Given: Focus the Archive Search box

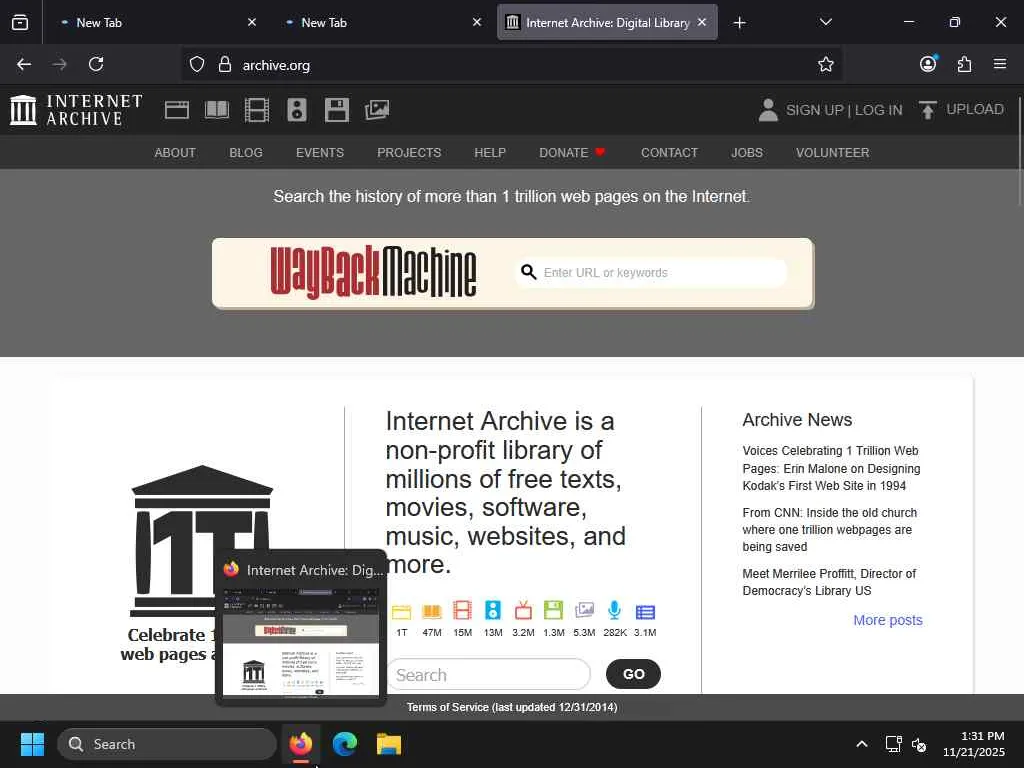Looking at the screenshot, I should click(488, 674).
